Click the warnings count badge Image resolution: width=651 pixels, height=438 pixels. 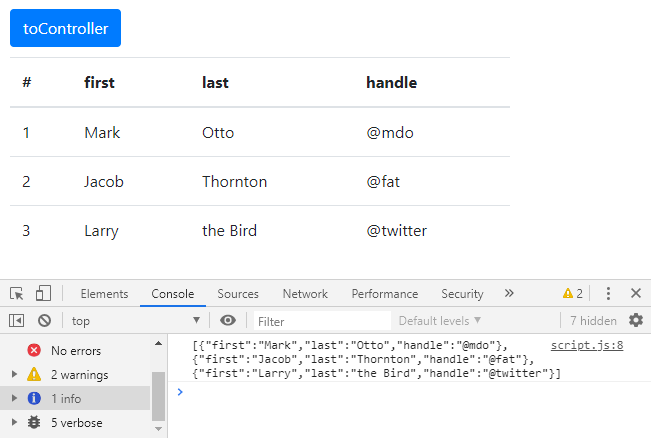pyautogui.click(x=573, y=294)
